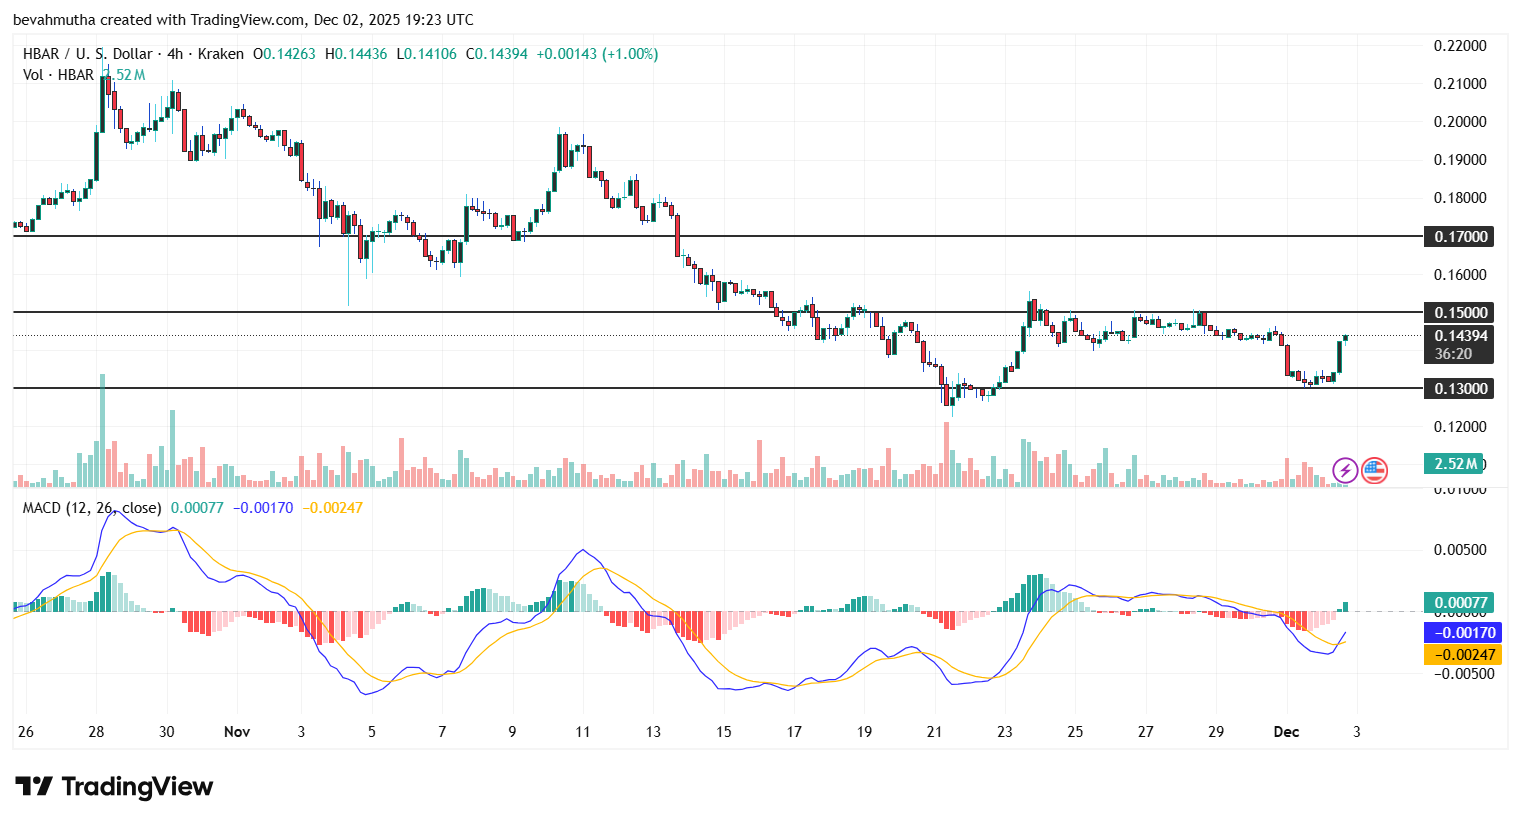This screenshot has width=1521, height=824.
Task: Click the Dec label on the time axis
Action: click(1286, 732)
